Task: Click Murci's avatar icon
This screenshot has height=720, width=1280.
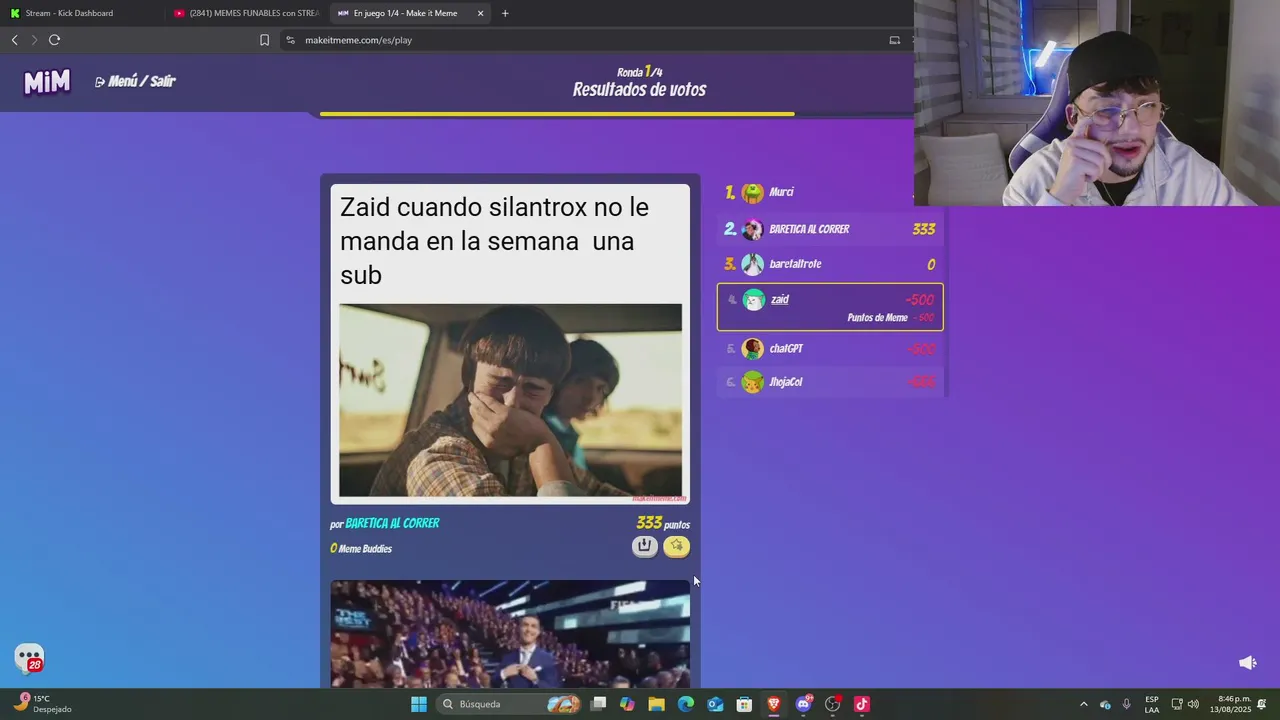Action: (753, 193)
